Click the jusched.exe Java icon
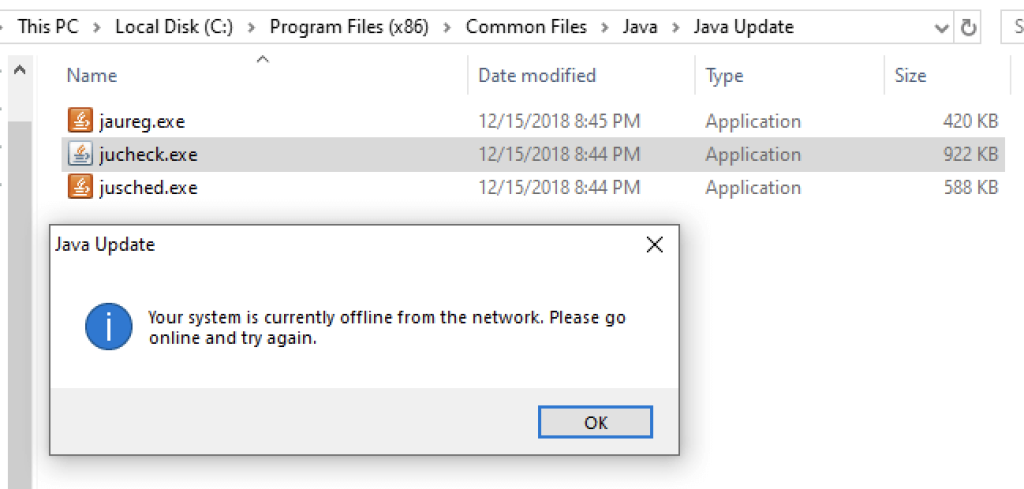This screenshot has width=1024, height=489. pyautogui.click(x=80, y=187)
